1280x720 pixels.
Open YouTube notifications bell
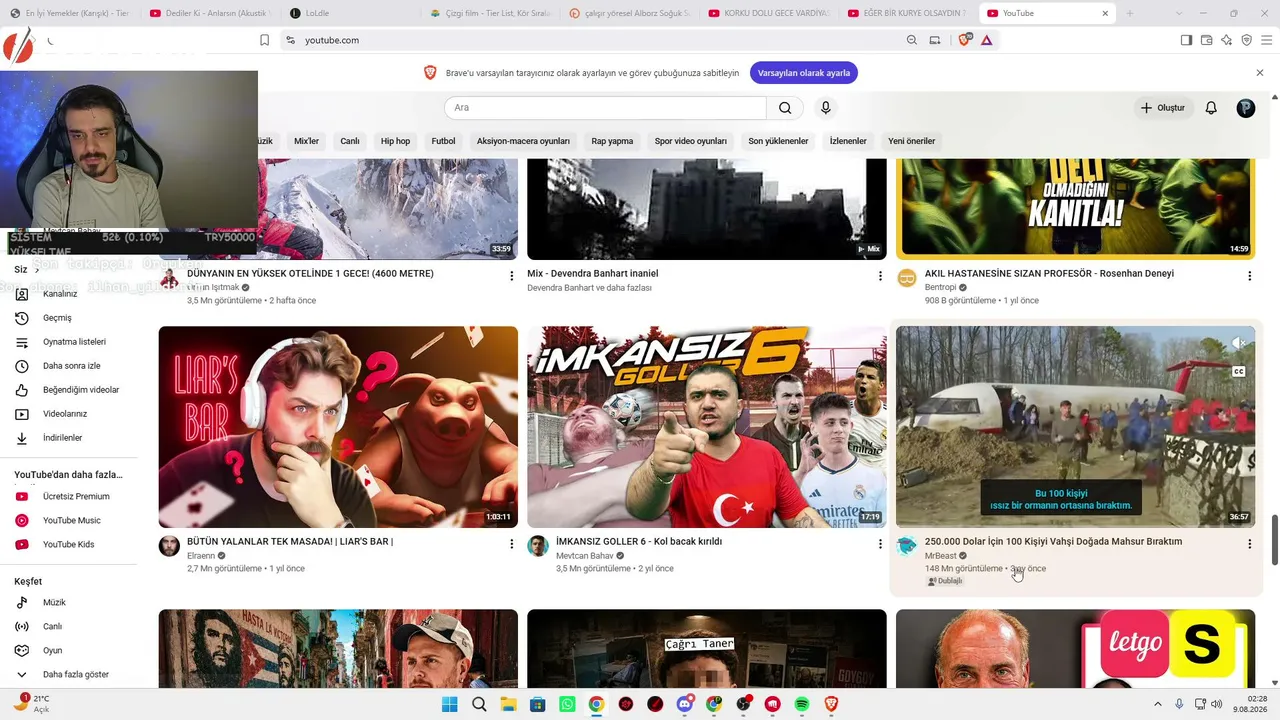click(1211, 108)
